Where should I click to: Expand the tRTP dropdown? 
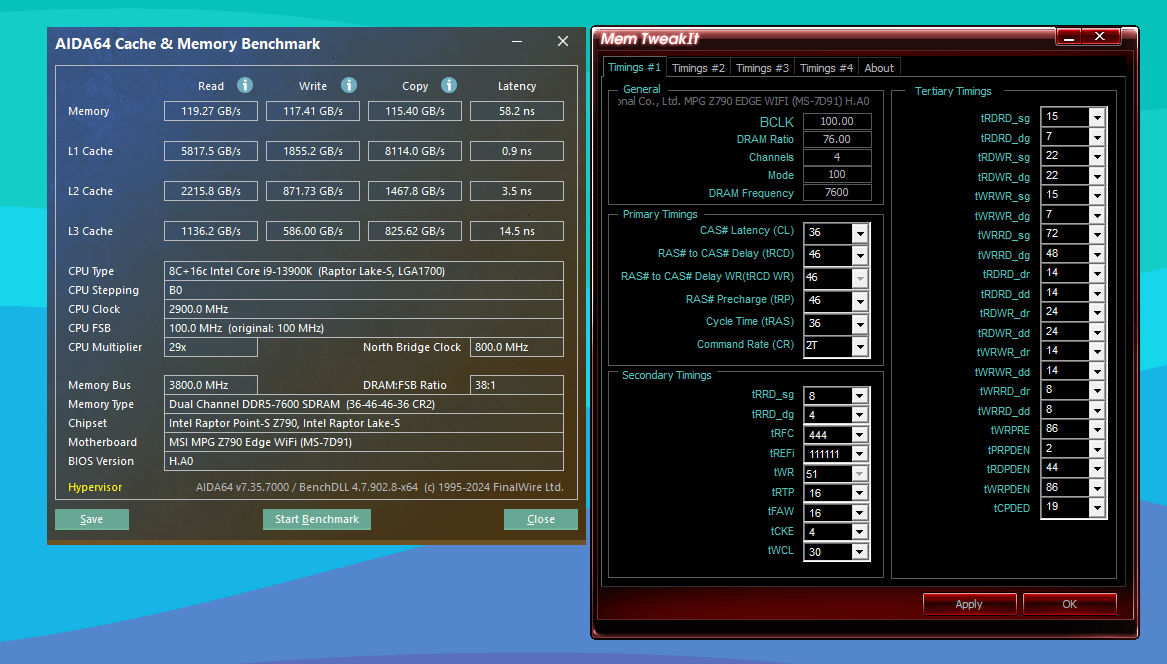[860, 494]
